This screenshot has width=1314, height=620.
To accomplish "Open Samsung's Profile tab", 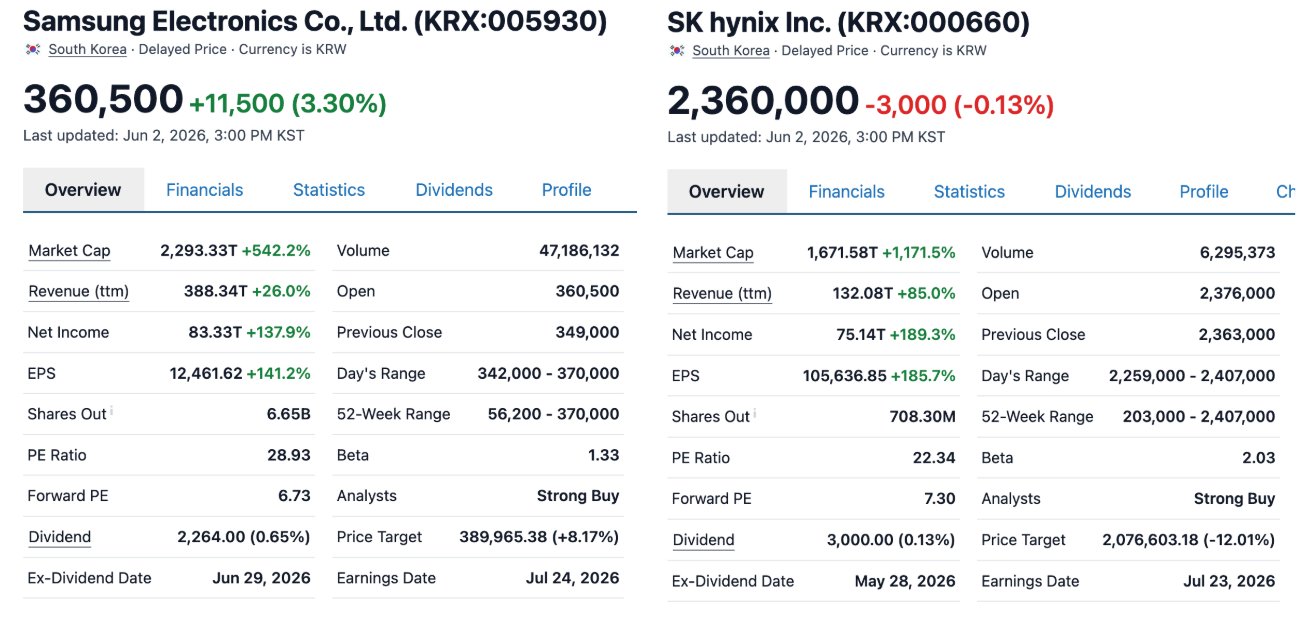I will pyautogui.click(x=567, y=190).
